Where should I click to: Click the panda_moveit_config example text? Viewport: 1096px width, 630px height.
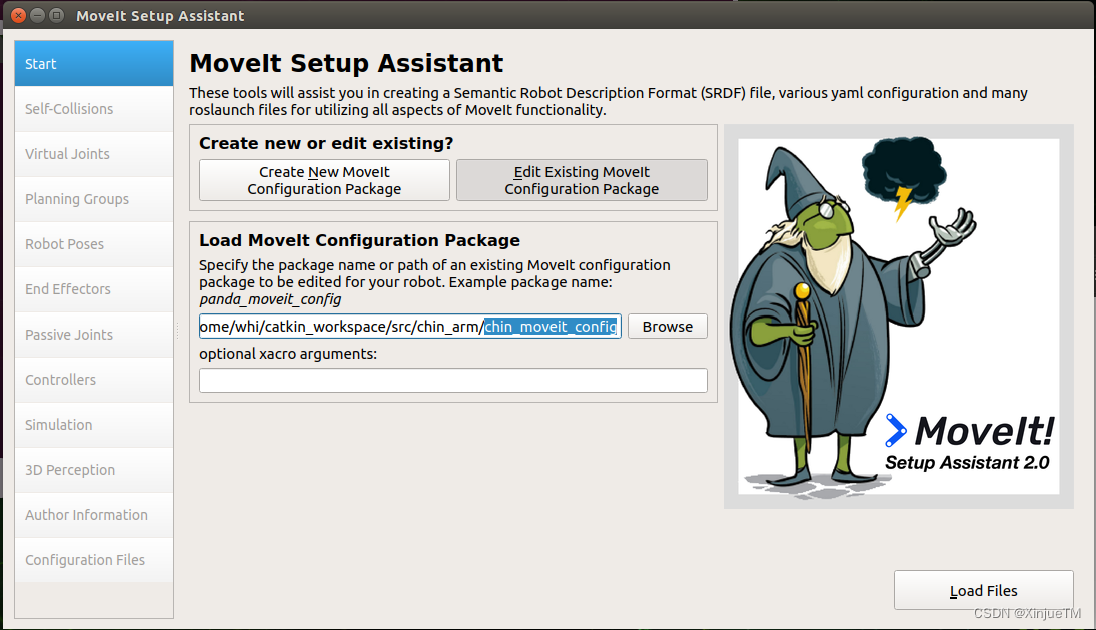pos(270,299)
